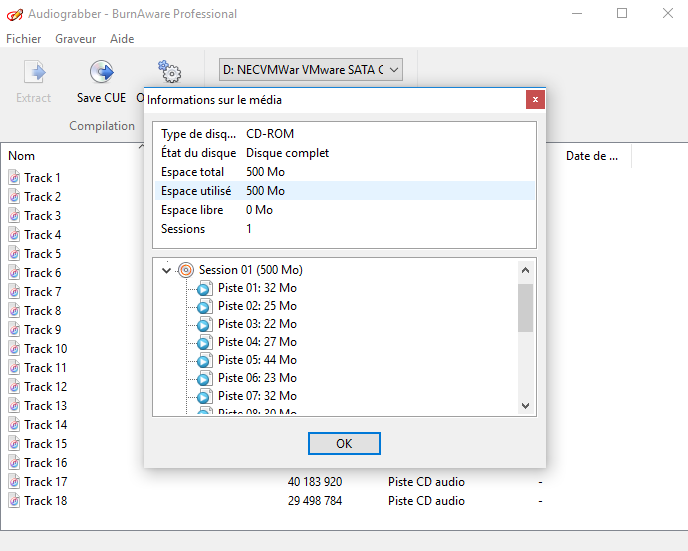Click the gear options icon in toolbar
The image size is (688, 551).
point(170,72)
